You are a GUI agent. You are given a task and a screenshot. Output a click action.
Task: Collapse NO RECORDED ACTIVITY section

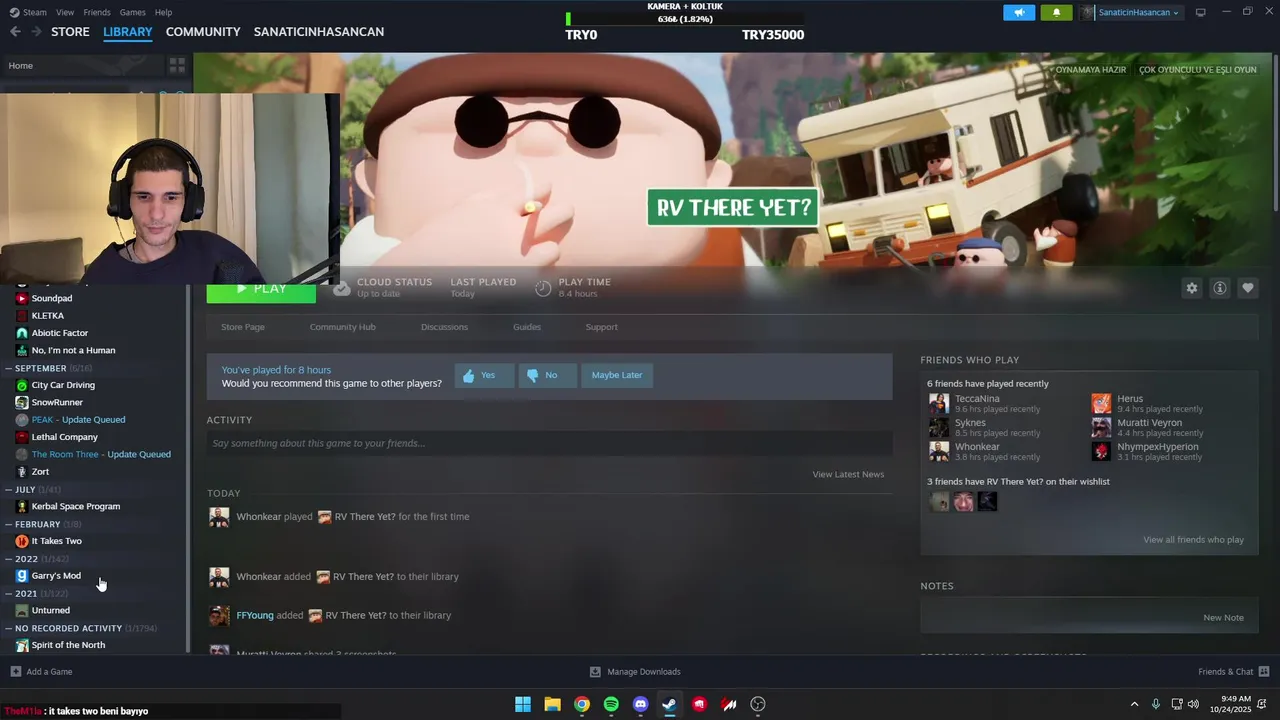pos(8,628)
